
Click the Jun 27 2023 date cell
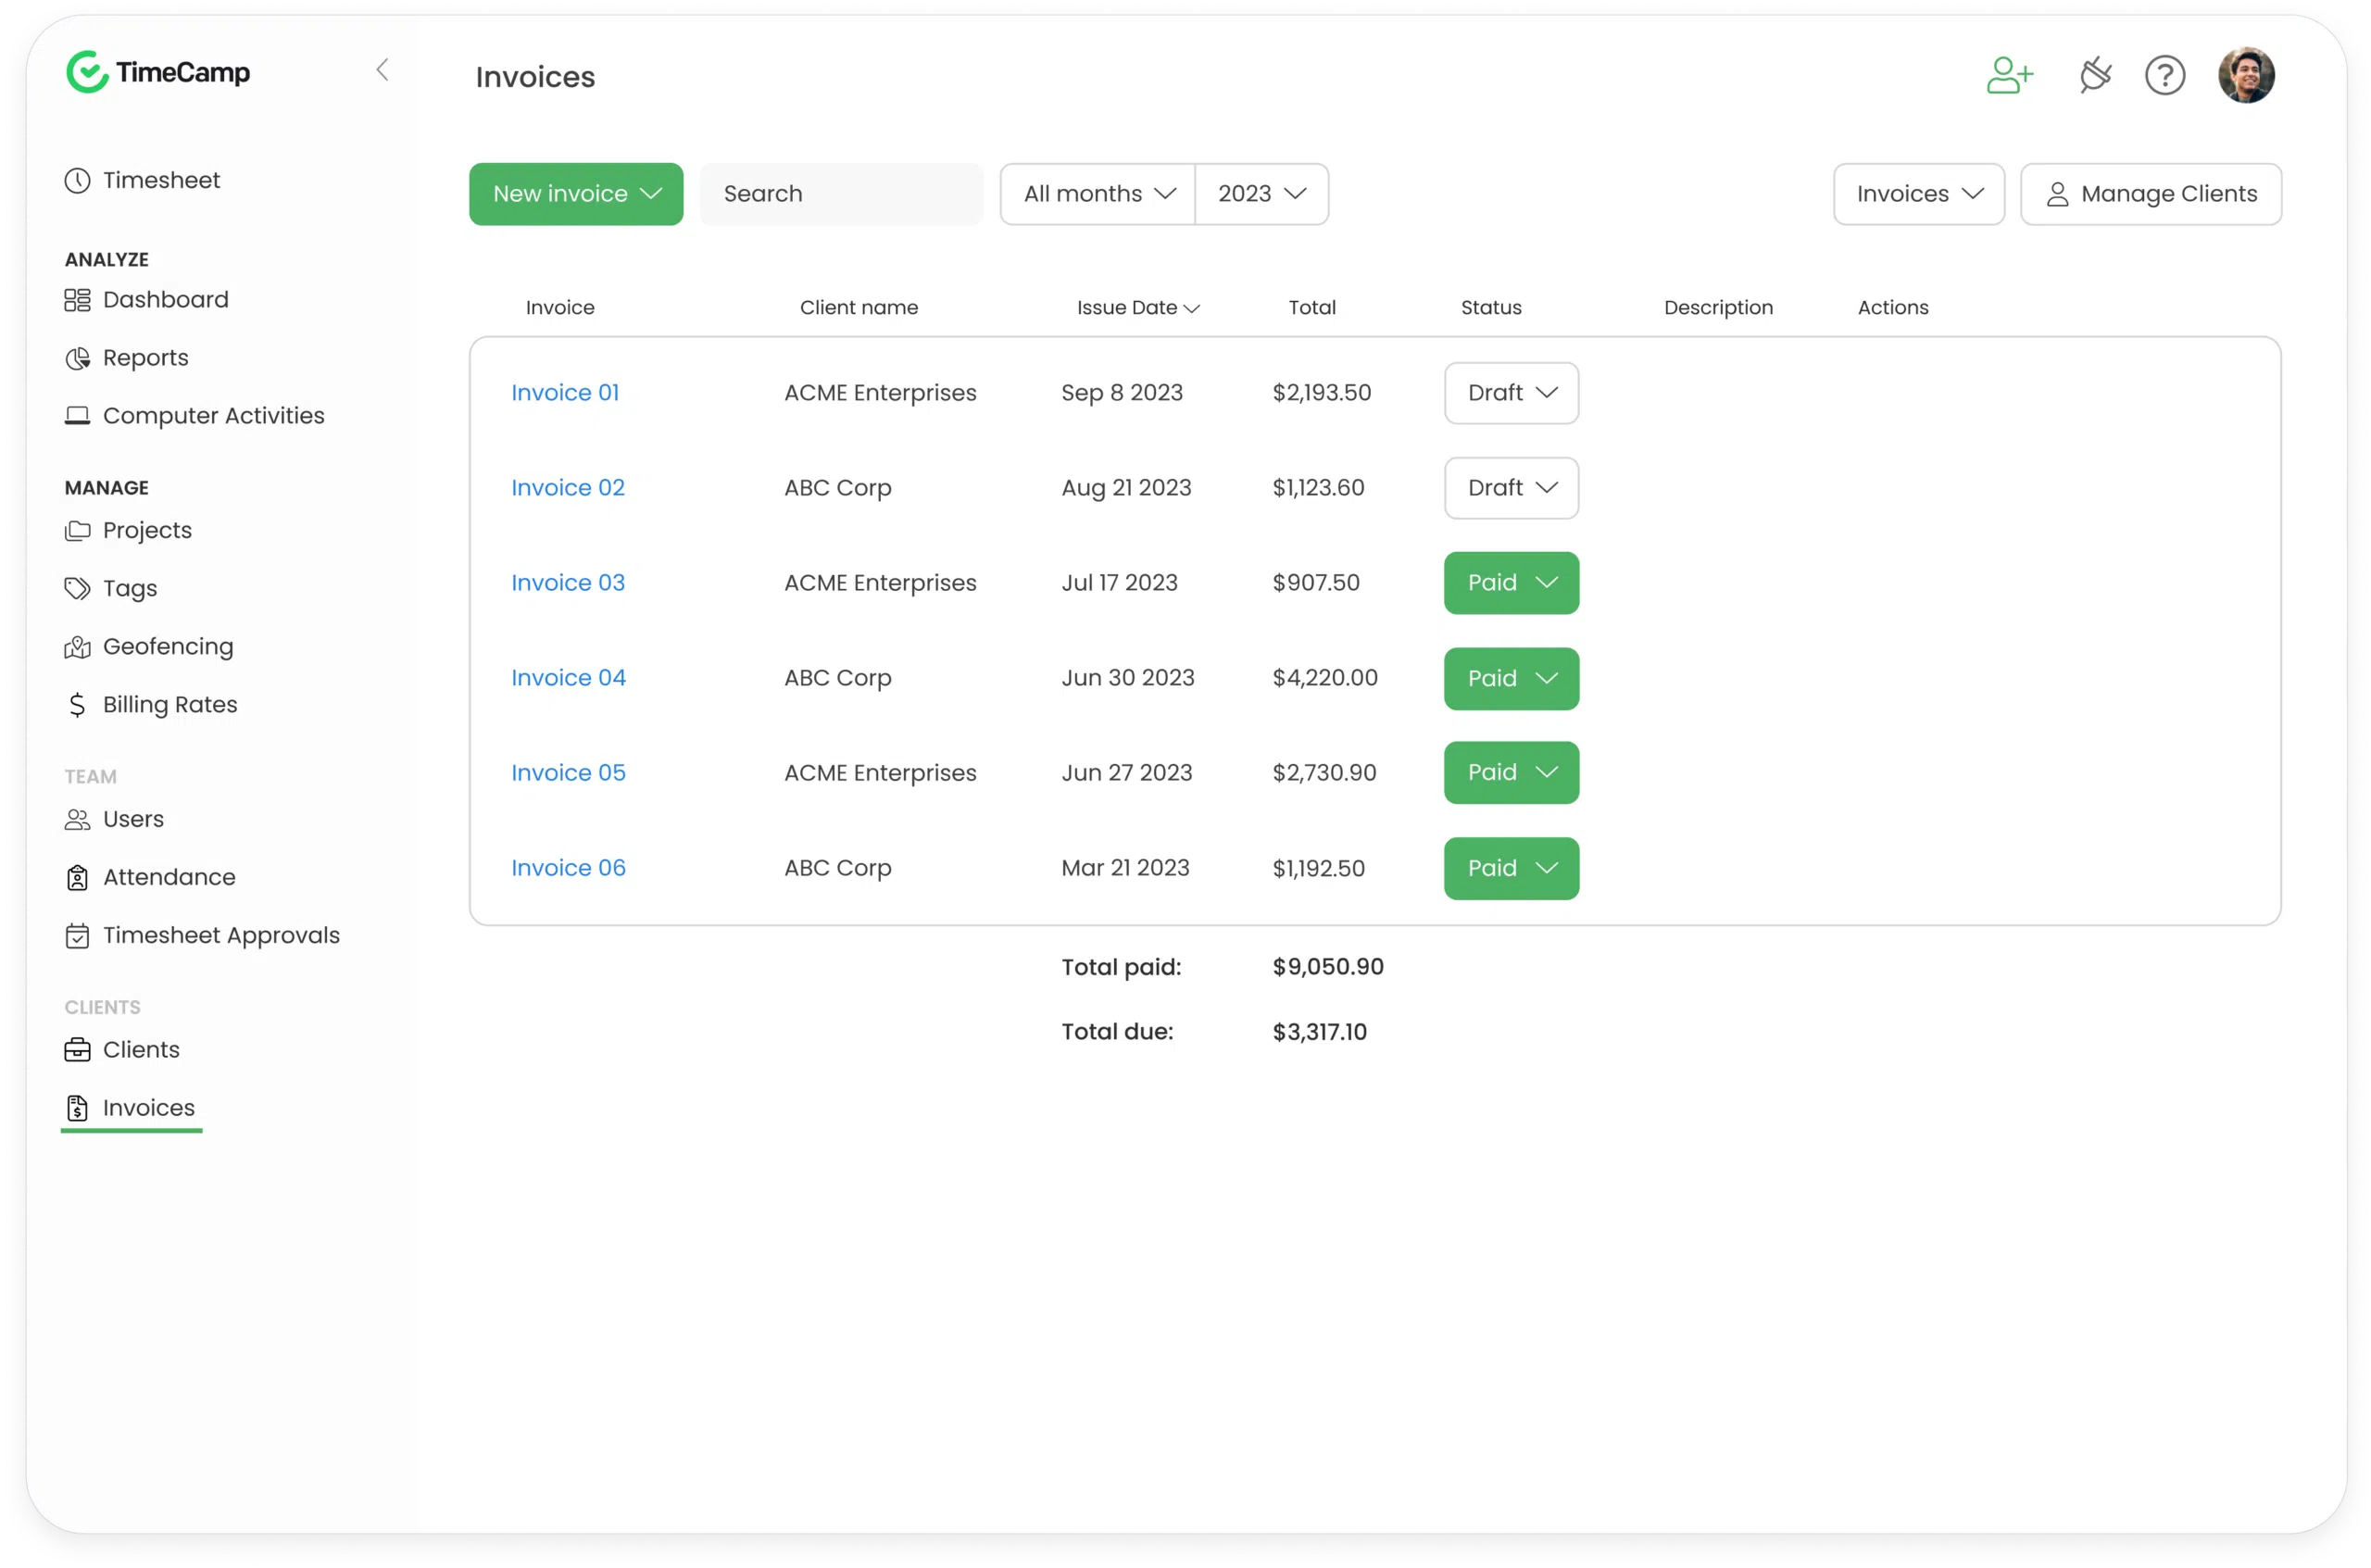(x=1126, y=773)
